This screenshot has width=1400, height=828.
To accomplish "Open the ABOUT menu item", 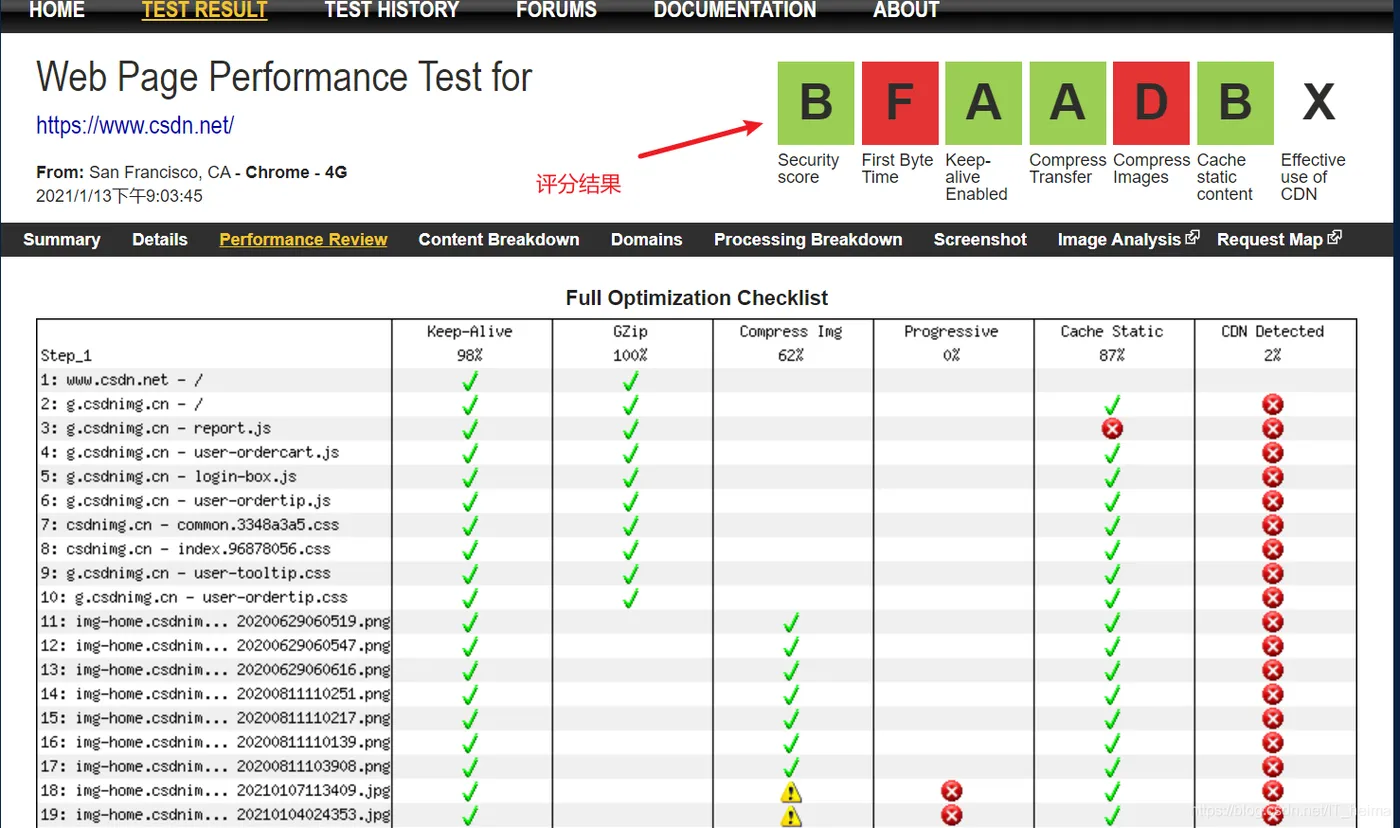I will (x=906, y=10).
